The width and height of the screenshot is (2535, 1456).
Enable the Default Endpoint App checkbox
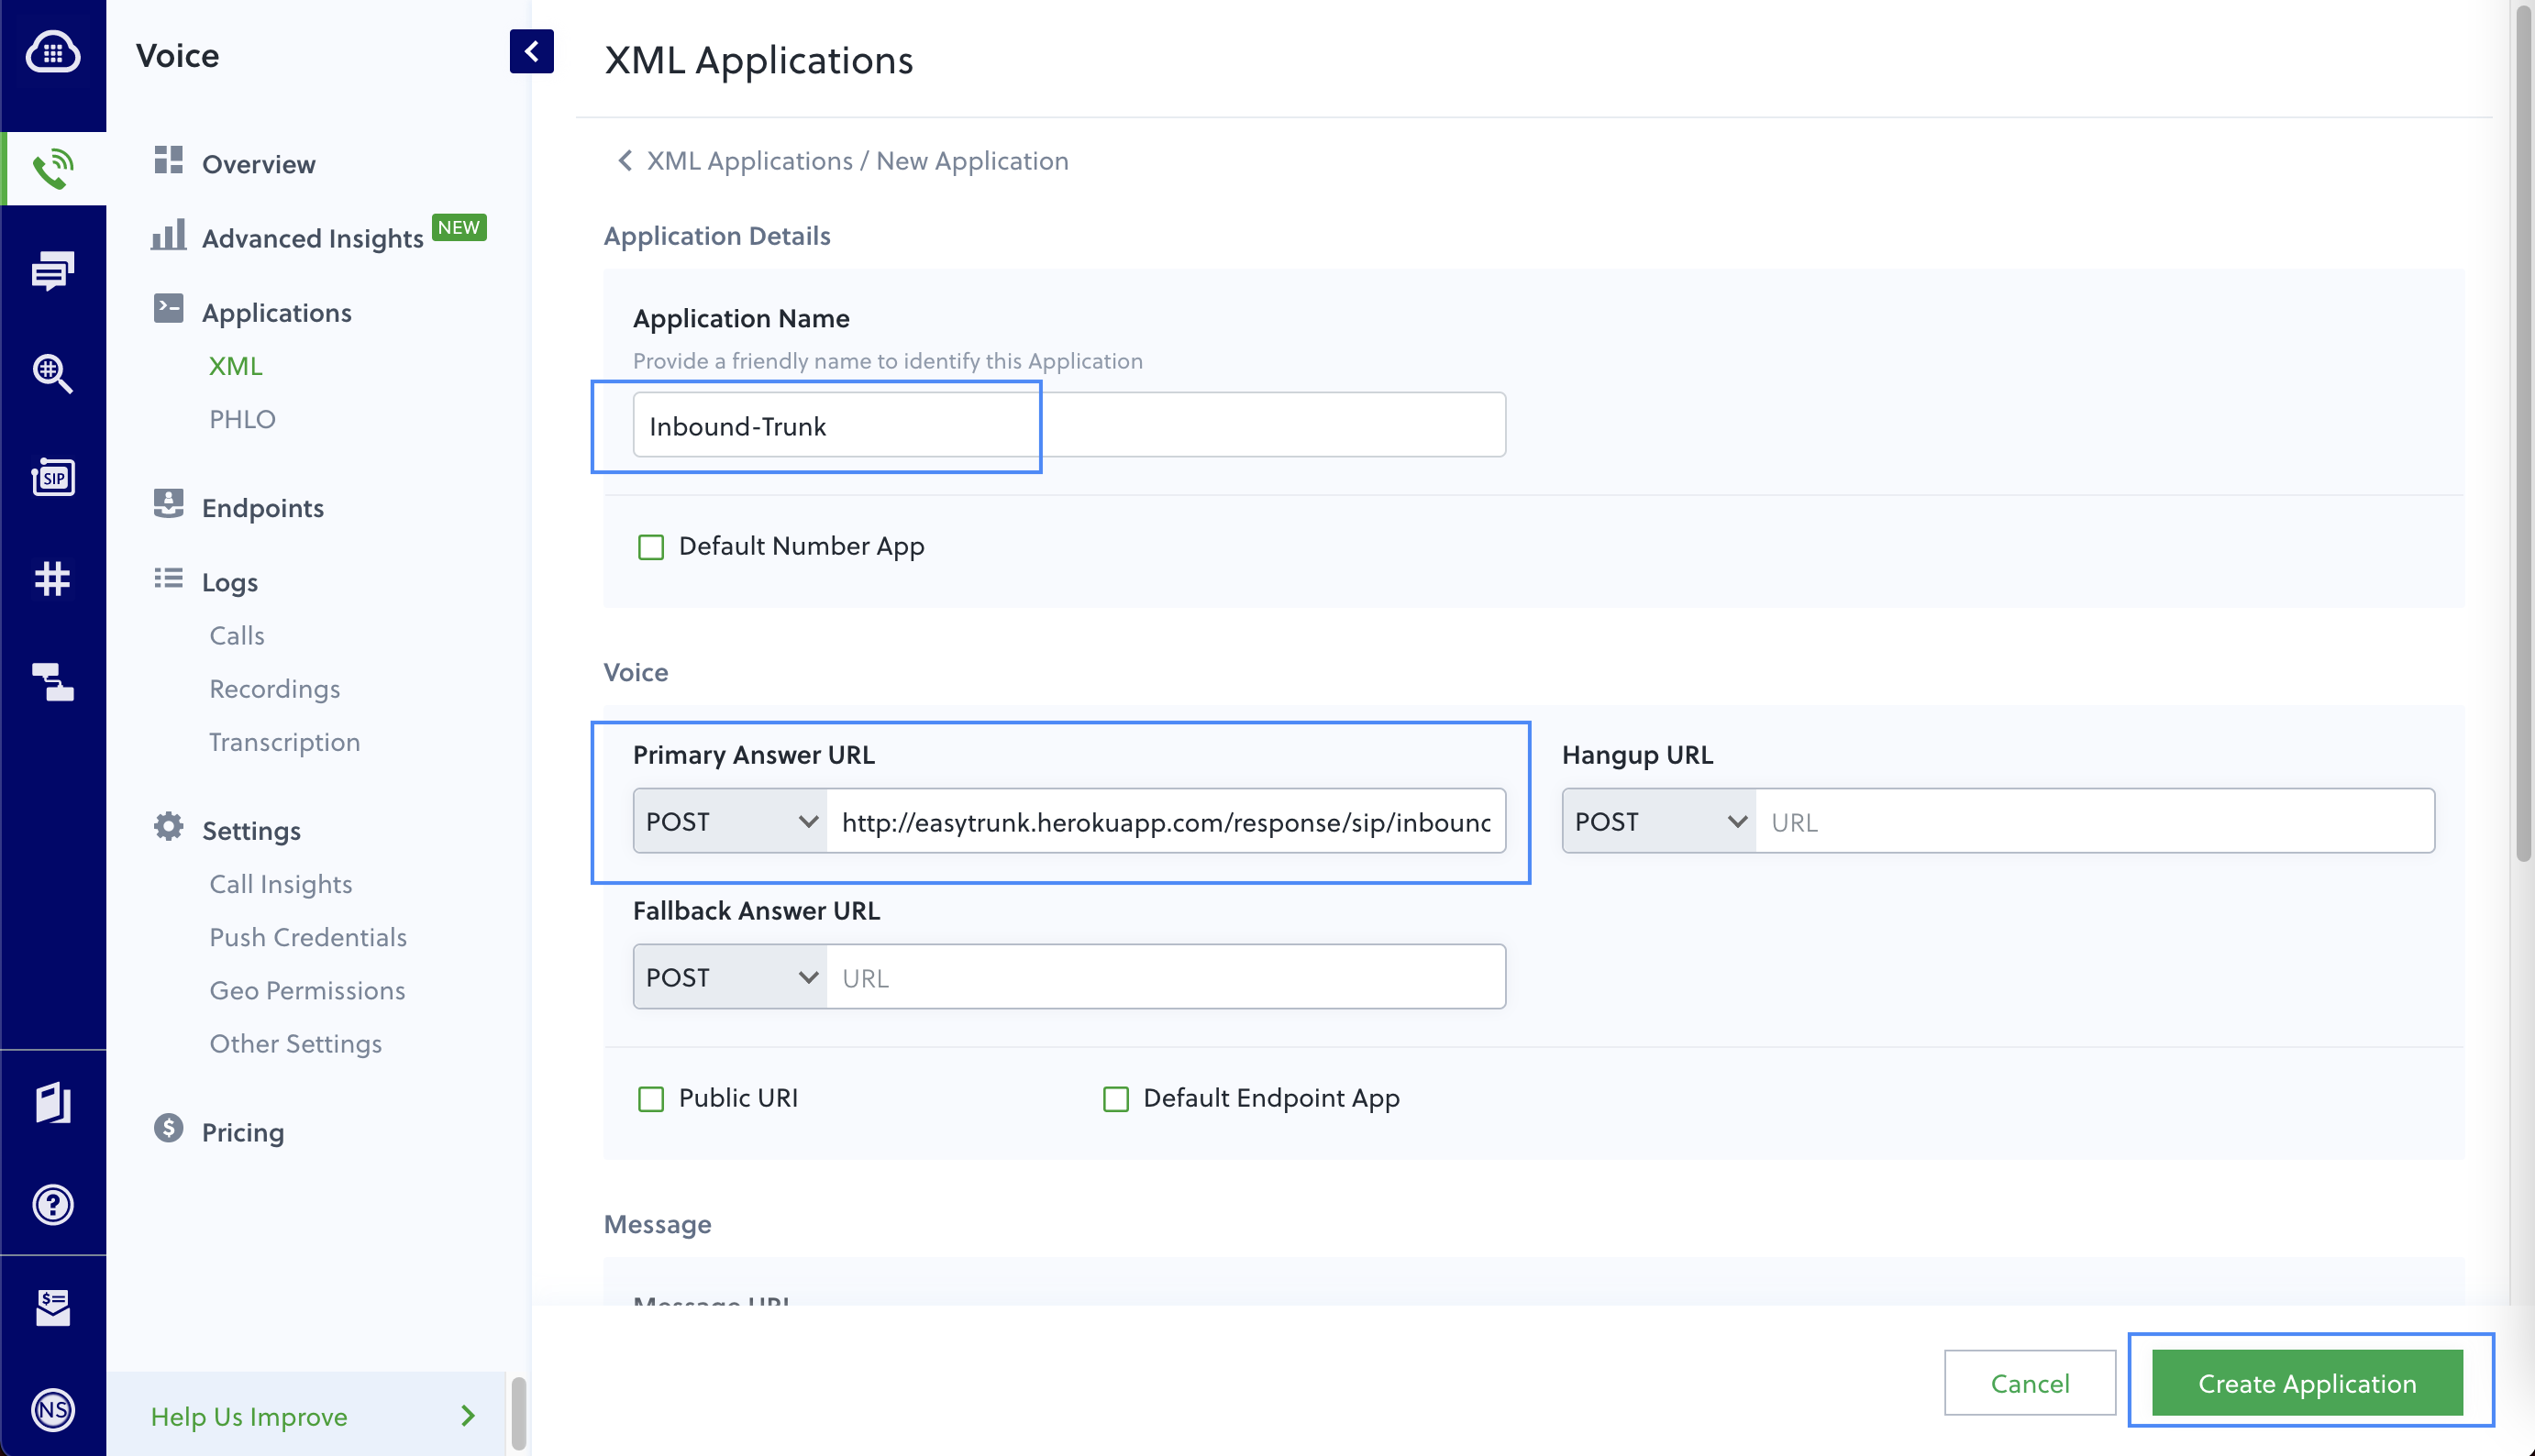tap(1116, 1099)
